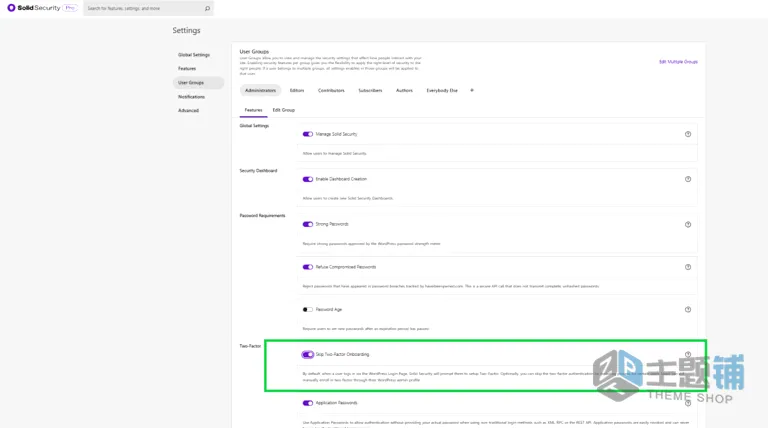Click the Security Dashboard section label

(x=258, y=170)
